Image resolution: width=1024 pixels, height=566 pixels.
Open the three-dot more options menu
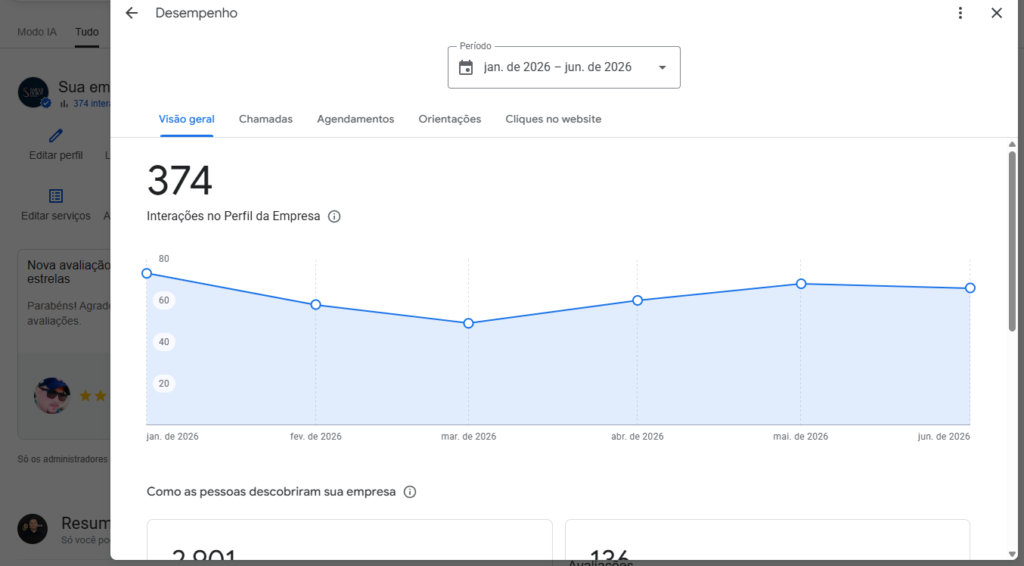[x=960, y=13]
